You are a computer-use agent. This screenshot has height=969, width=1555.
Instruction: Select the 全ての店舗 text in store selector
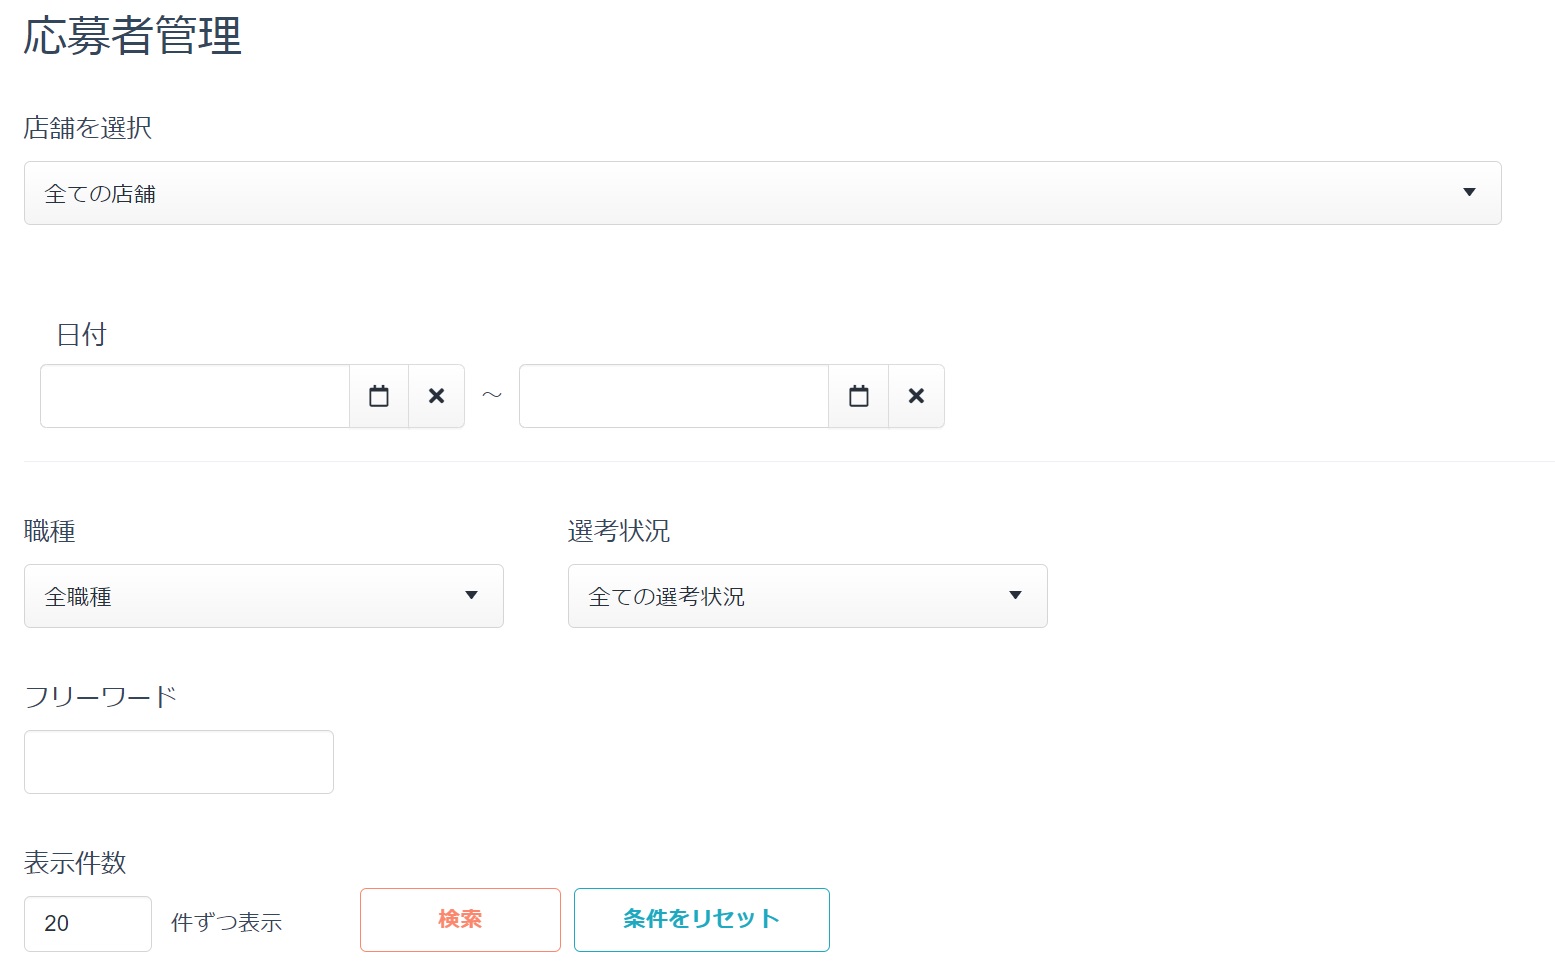point(100,194)
